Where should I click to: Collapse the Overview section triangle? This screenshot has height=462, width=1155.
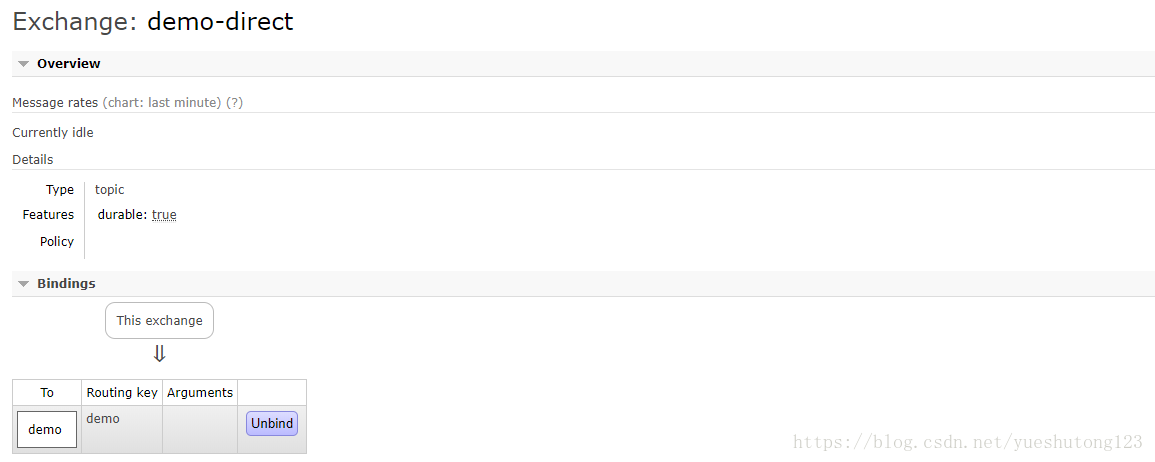pyautogui.click(x=24, y=64)
